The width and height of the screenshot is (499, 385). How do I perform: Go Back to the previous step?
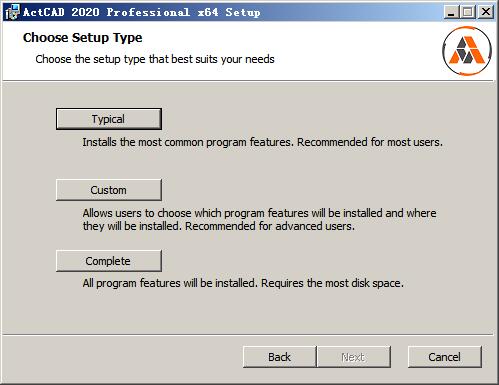[279, 357]
